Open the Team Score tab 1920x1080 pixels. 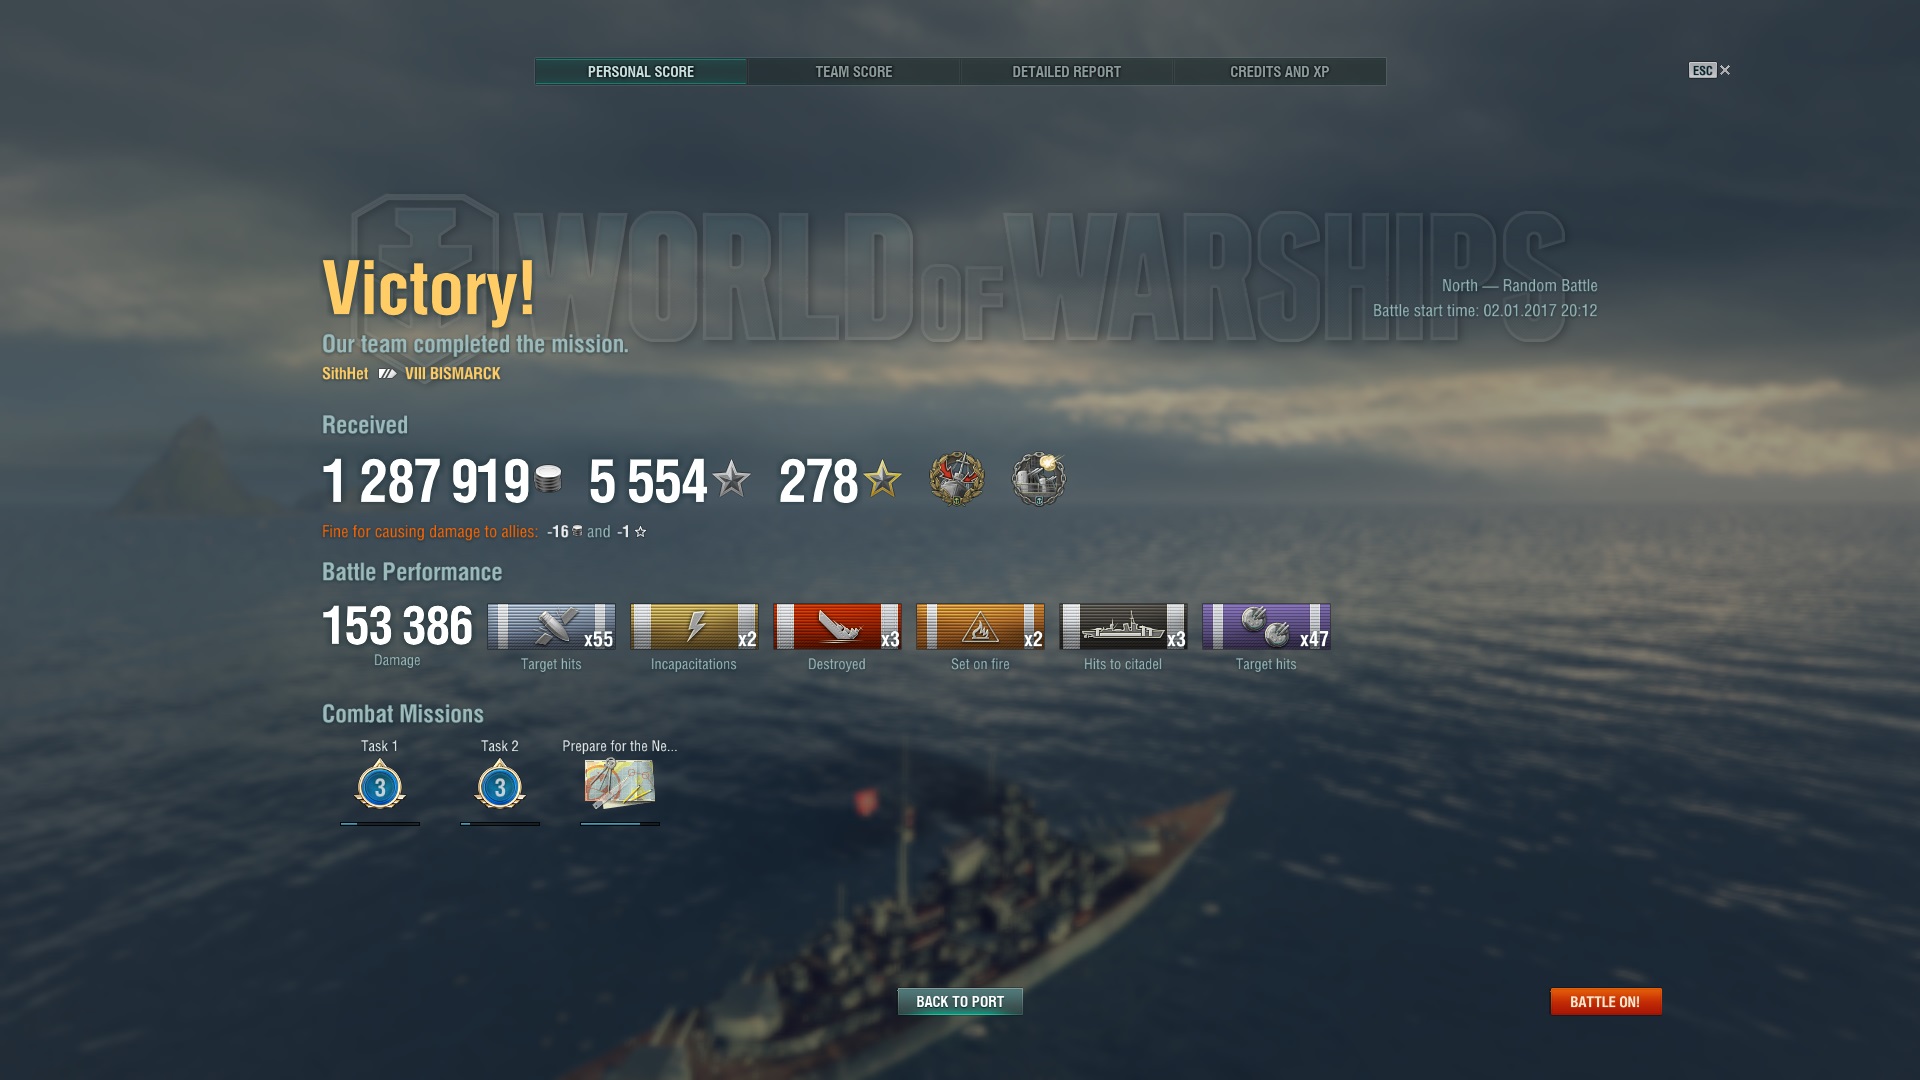click(x=853, y=72)
